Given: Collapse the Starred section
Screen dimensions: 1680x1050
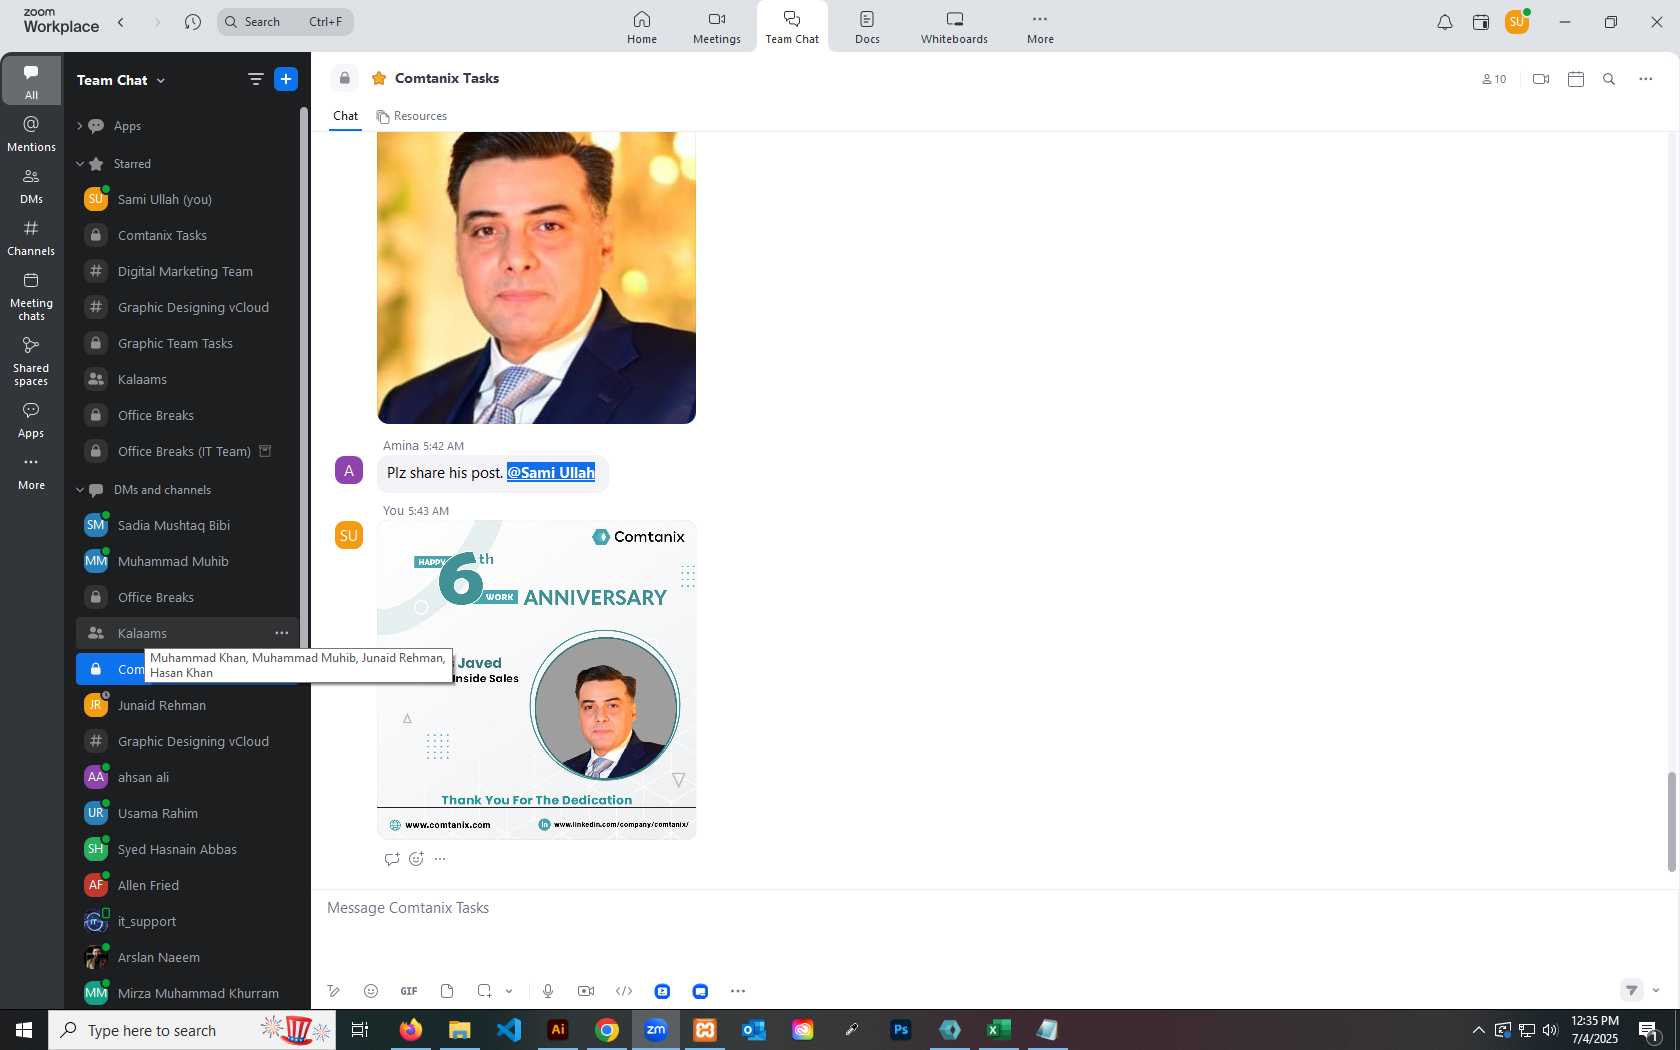Looking at the screenshot, I should (80, 164).
